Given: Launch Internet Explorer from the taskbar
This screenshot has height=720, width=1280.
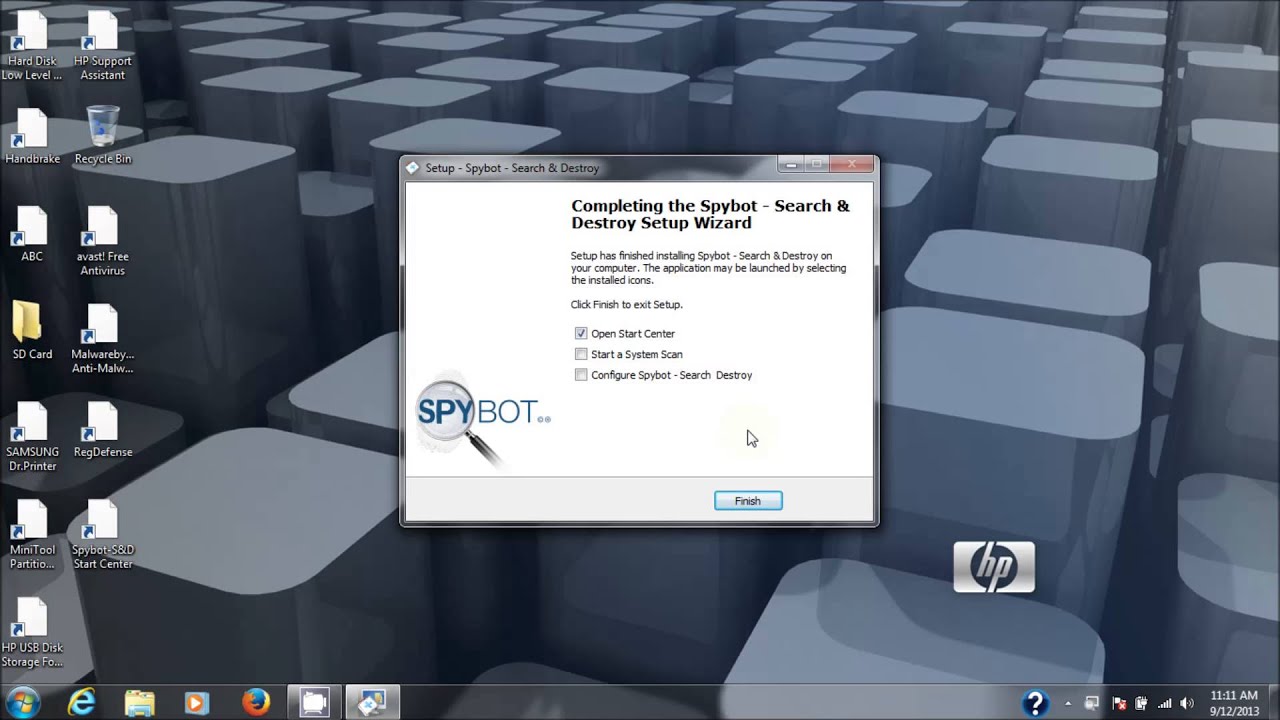Looking at the screenshot, I should click(81, 703).
